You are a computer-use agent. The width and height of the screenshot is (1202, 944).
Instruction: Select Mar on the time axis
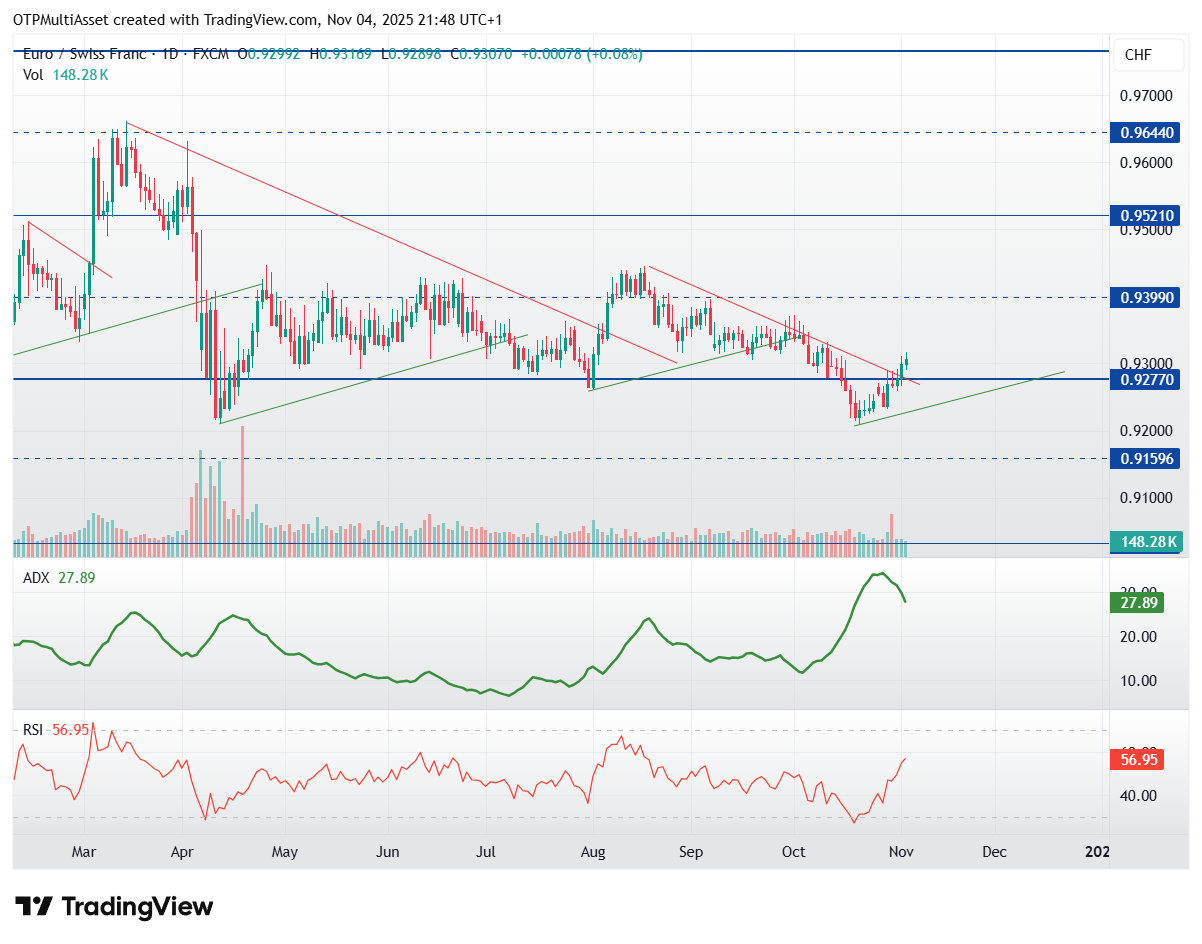[x=85, y=852]
